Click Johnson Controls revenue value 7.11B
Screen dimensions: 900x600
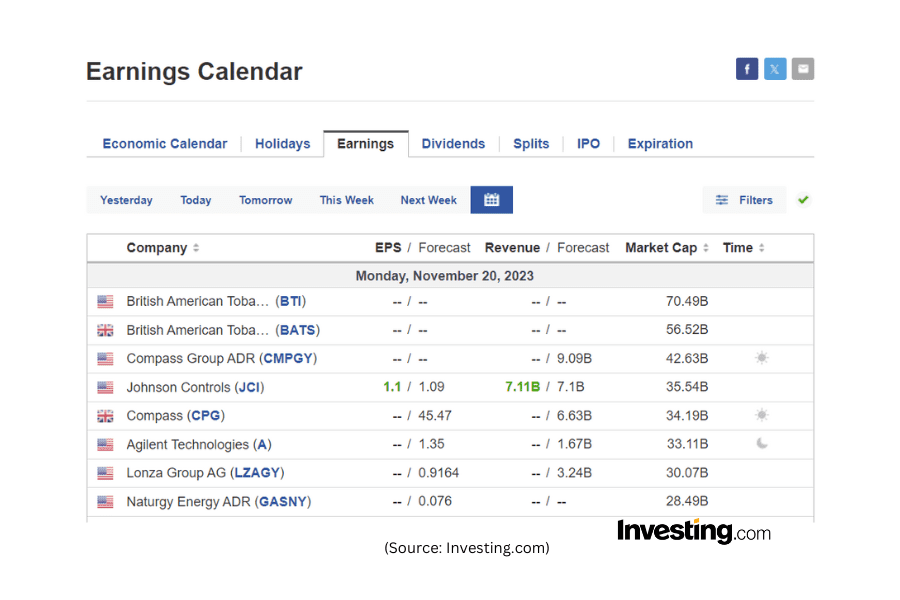click(x=522, y=387)
